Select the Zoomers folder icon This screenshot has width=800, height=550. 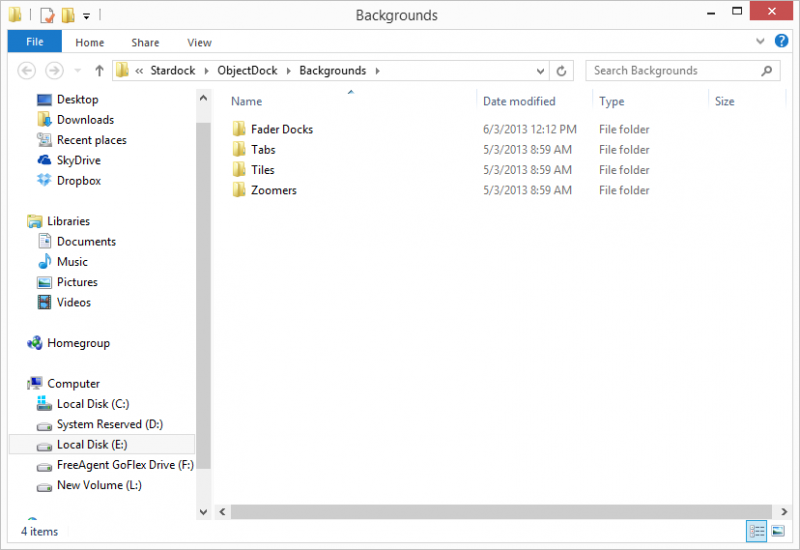click(239, 190)
